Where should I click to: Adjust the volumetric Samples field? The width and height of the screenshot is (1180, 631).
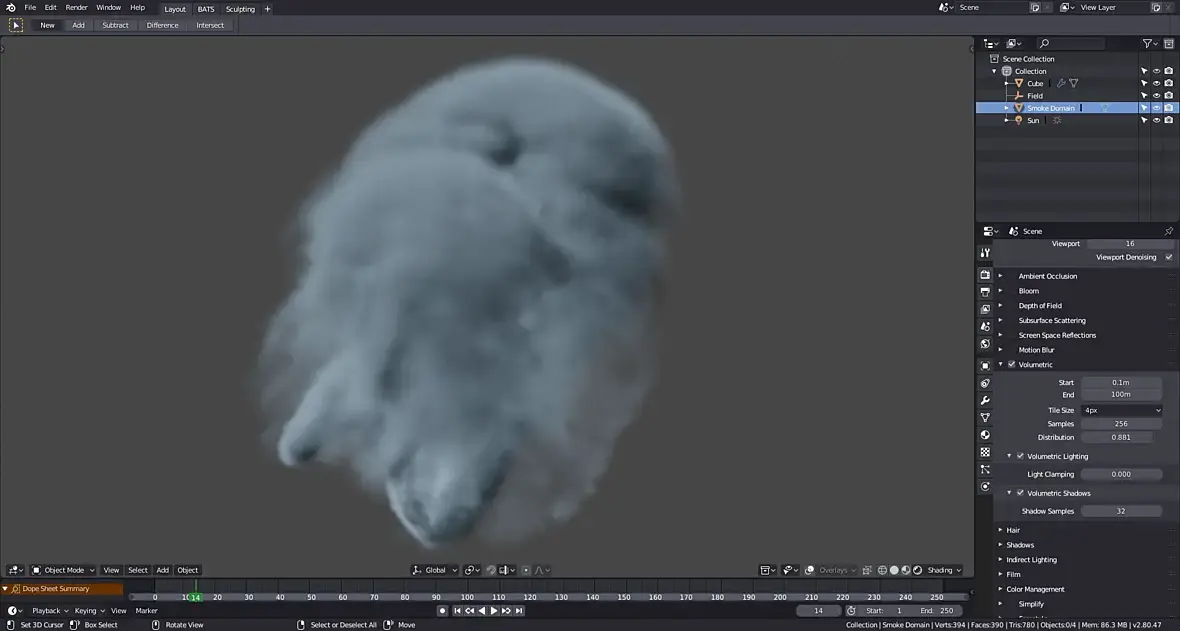pos(1121,424)
